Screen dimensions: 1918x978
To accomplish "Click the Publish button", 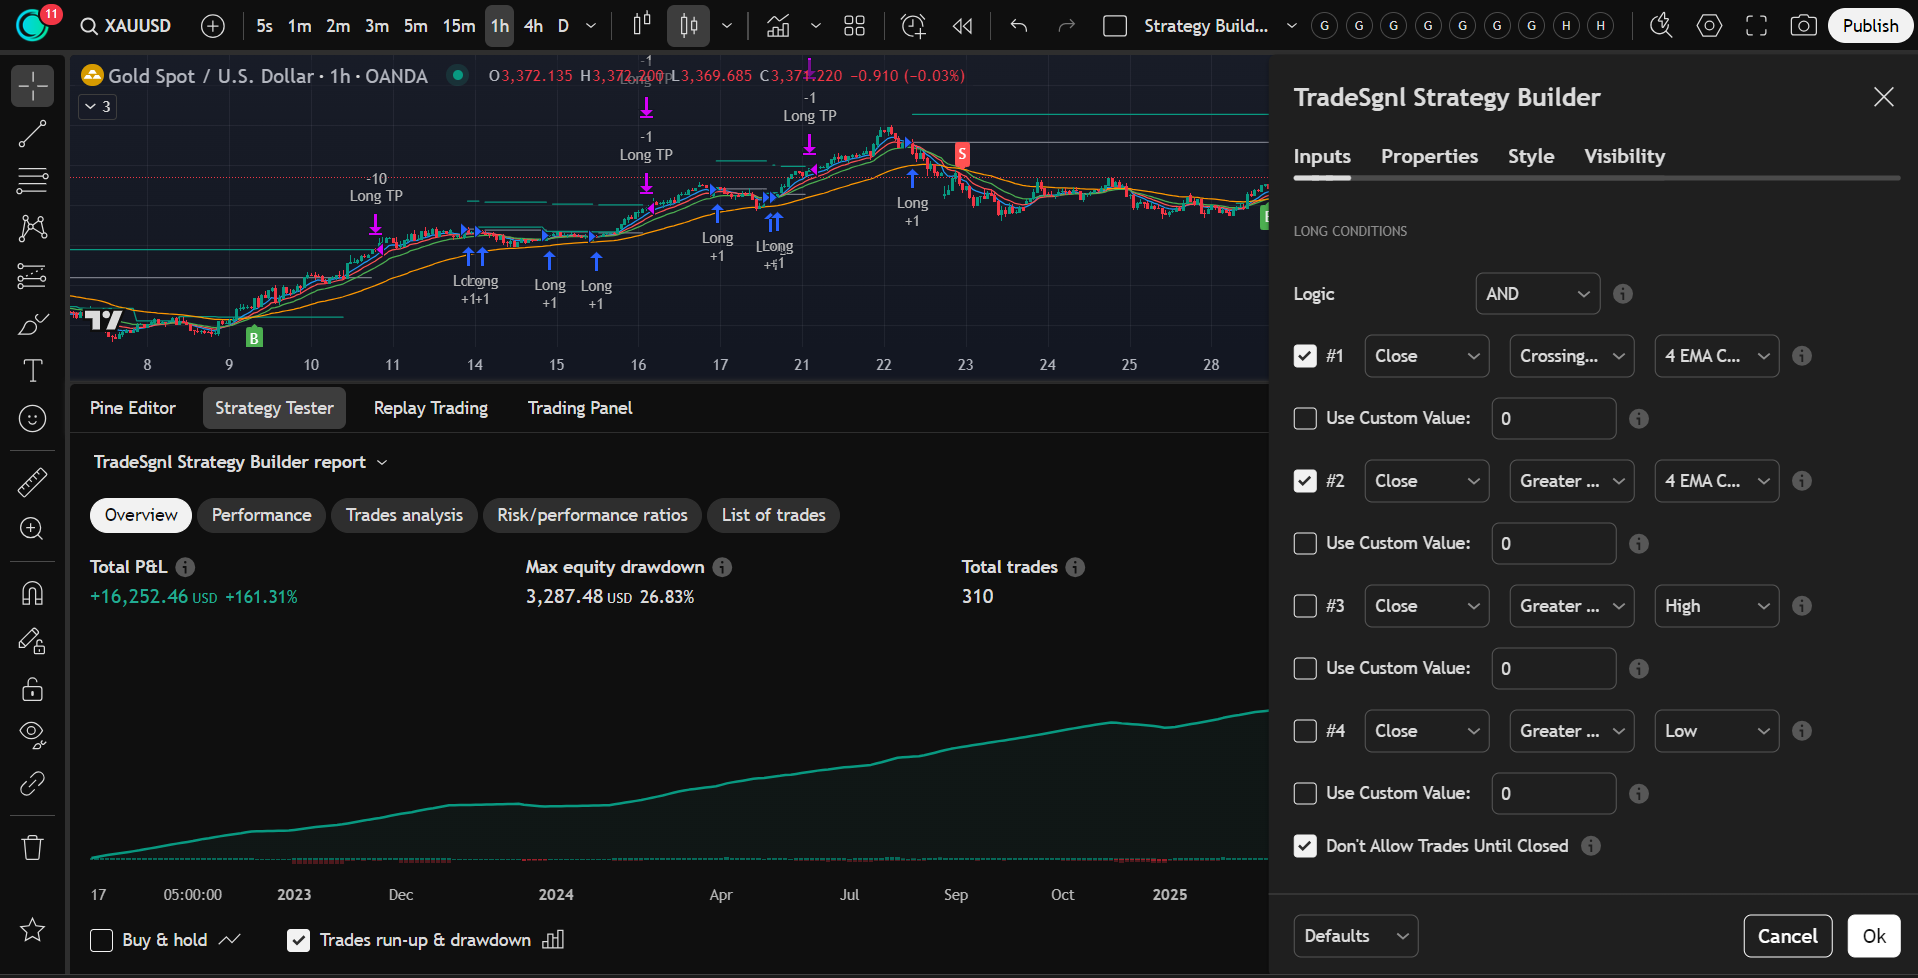I will point(1869,25).
